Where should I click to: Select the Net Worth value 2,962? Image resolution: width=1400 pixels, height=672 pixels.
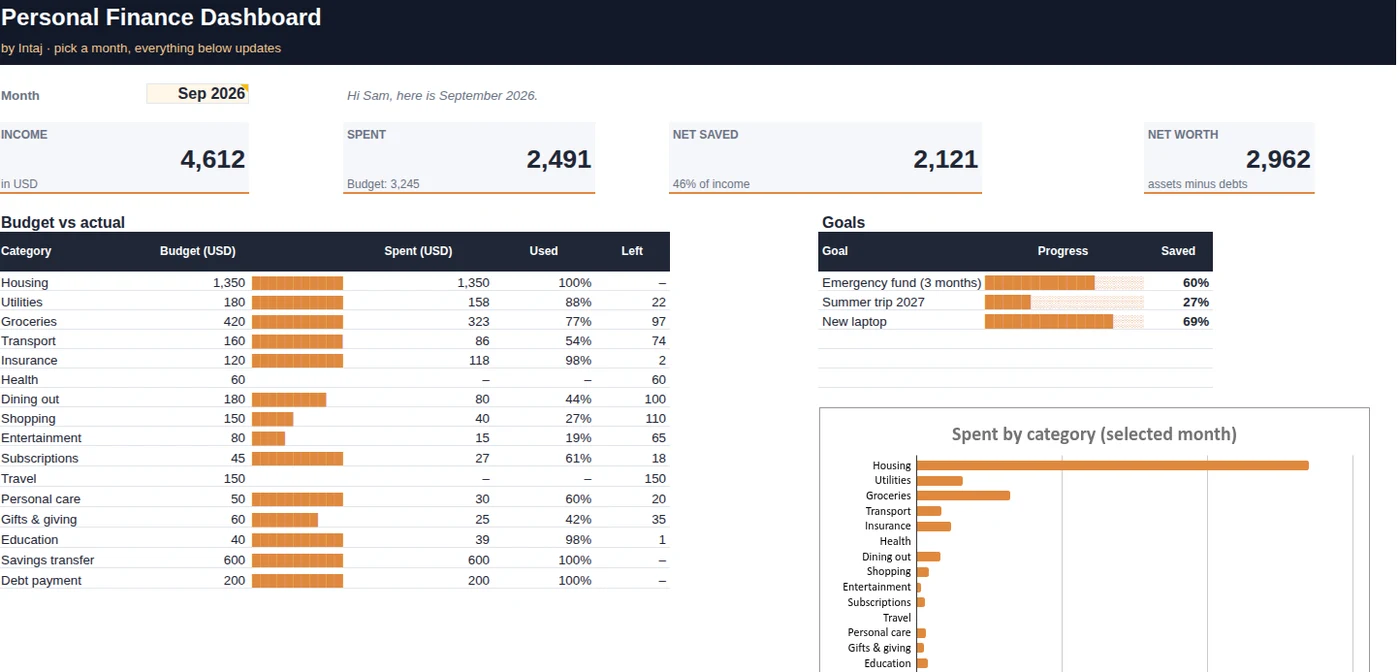(1278, 159)
